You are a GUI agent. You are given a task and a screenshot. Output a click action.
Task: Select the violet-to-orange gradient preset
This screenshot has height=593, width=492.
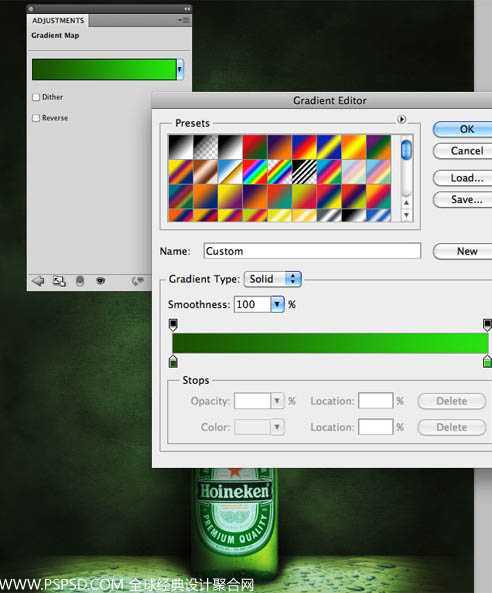(x=279, y=147)
